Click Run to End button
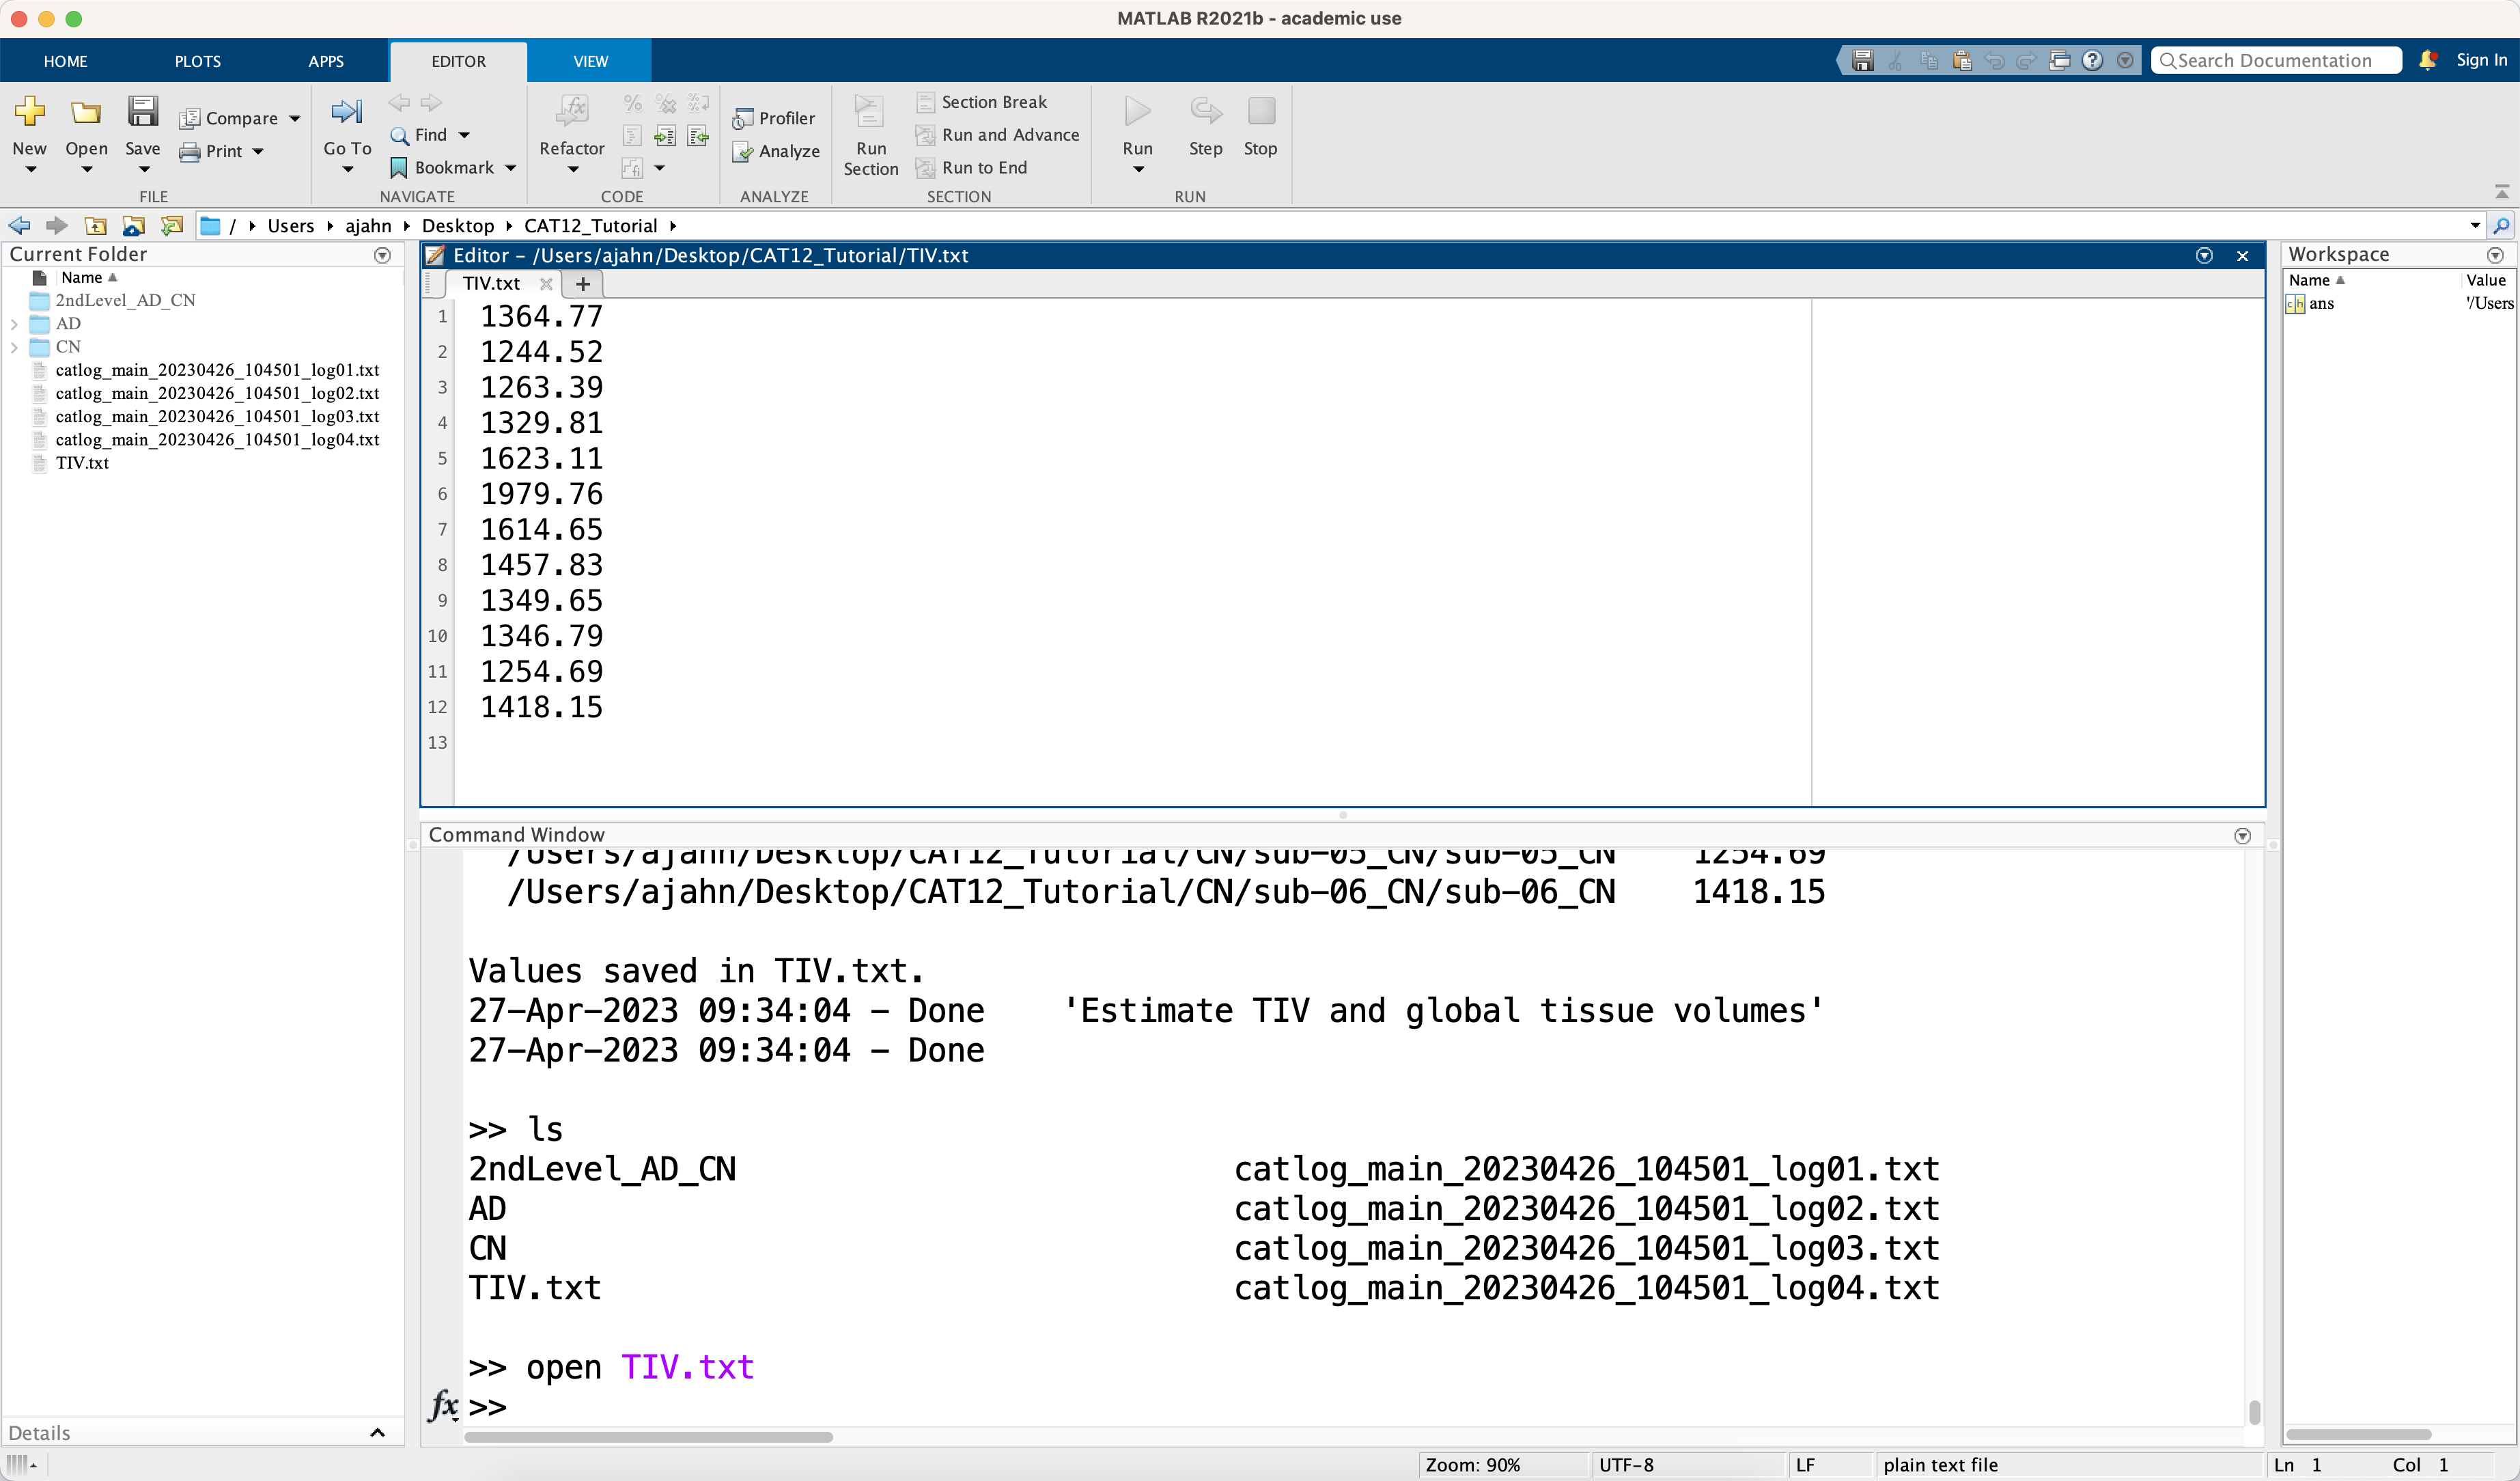The image size is (2520, 1481). click(972, 168)
